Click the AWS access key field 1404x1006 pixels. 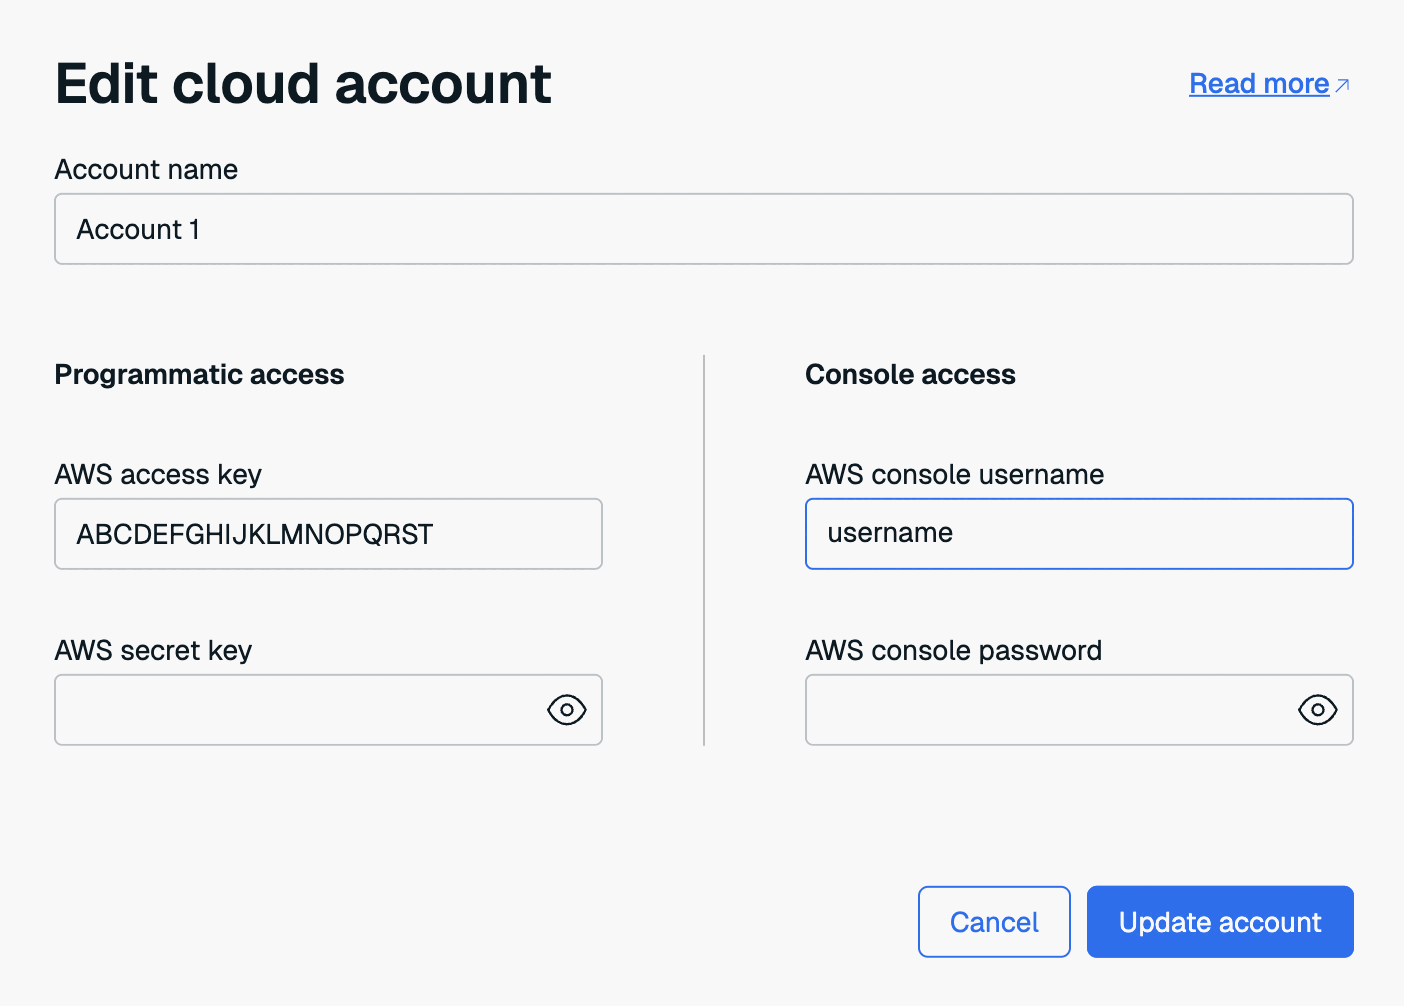point(328,534)
